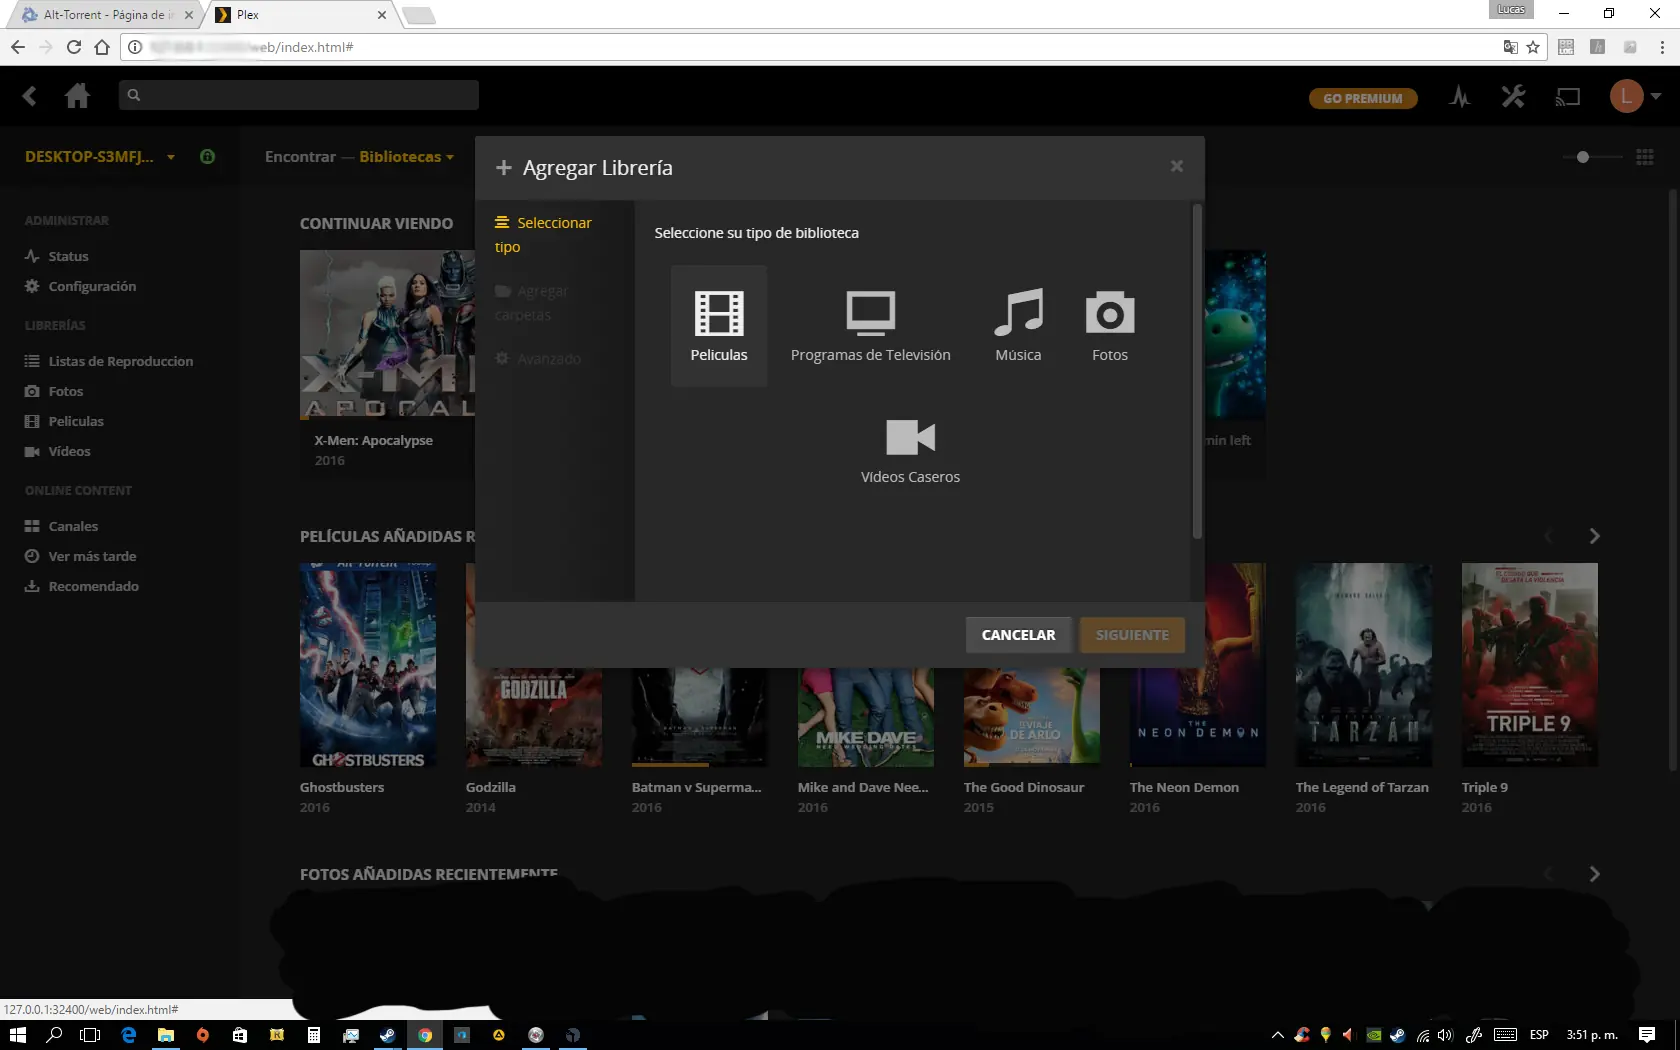
Task: Open the Agregar carpetas step
Action: click(532, 303)
